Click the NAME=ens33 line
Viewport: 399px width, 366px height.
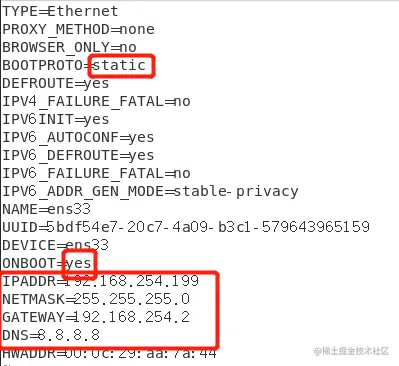(x=47, y=209)
